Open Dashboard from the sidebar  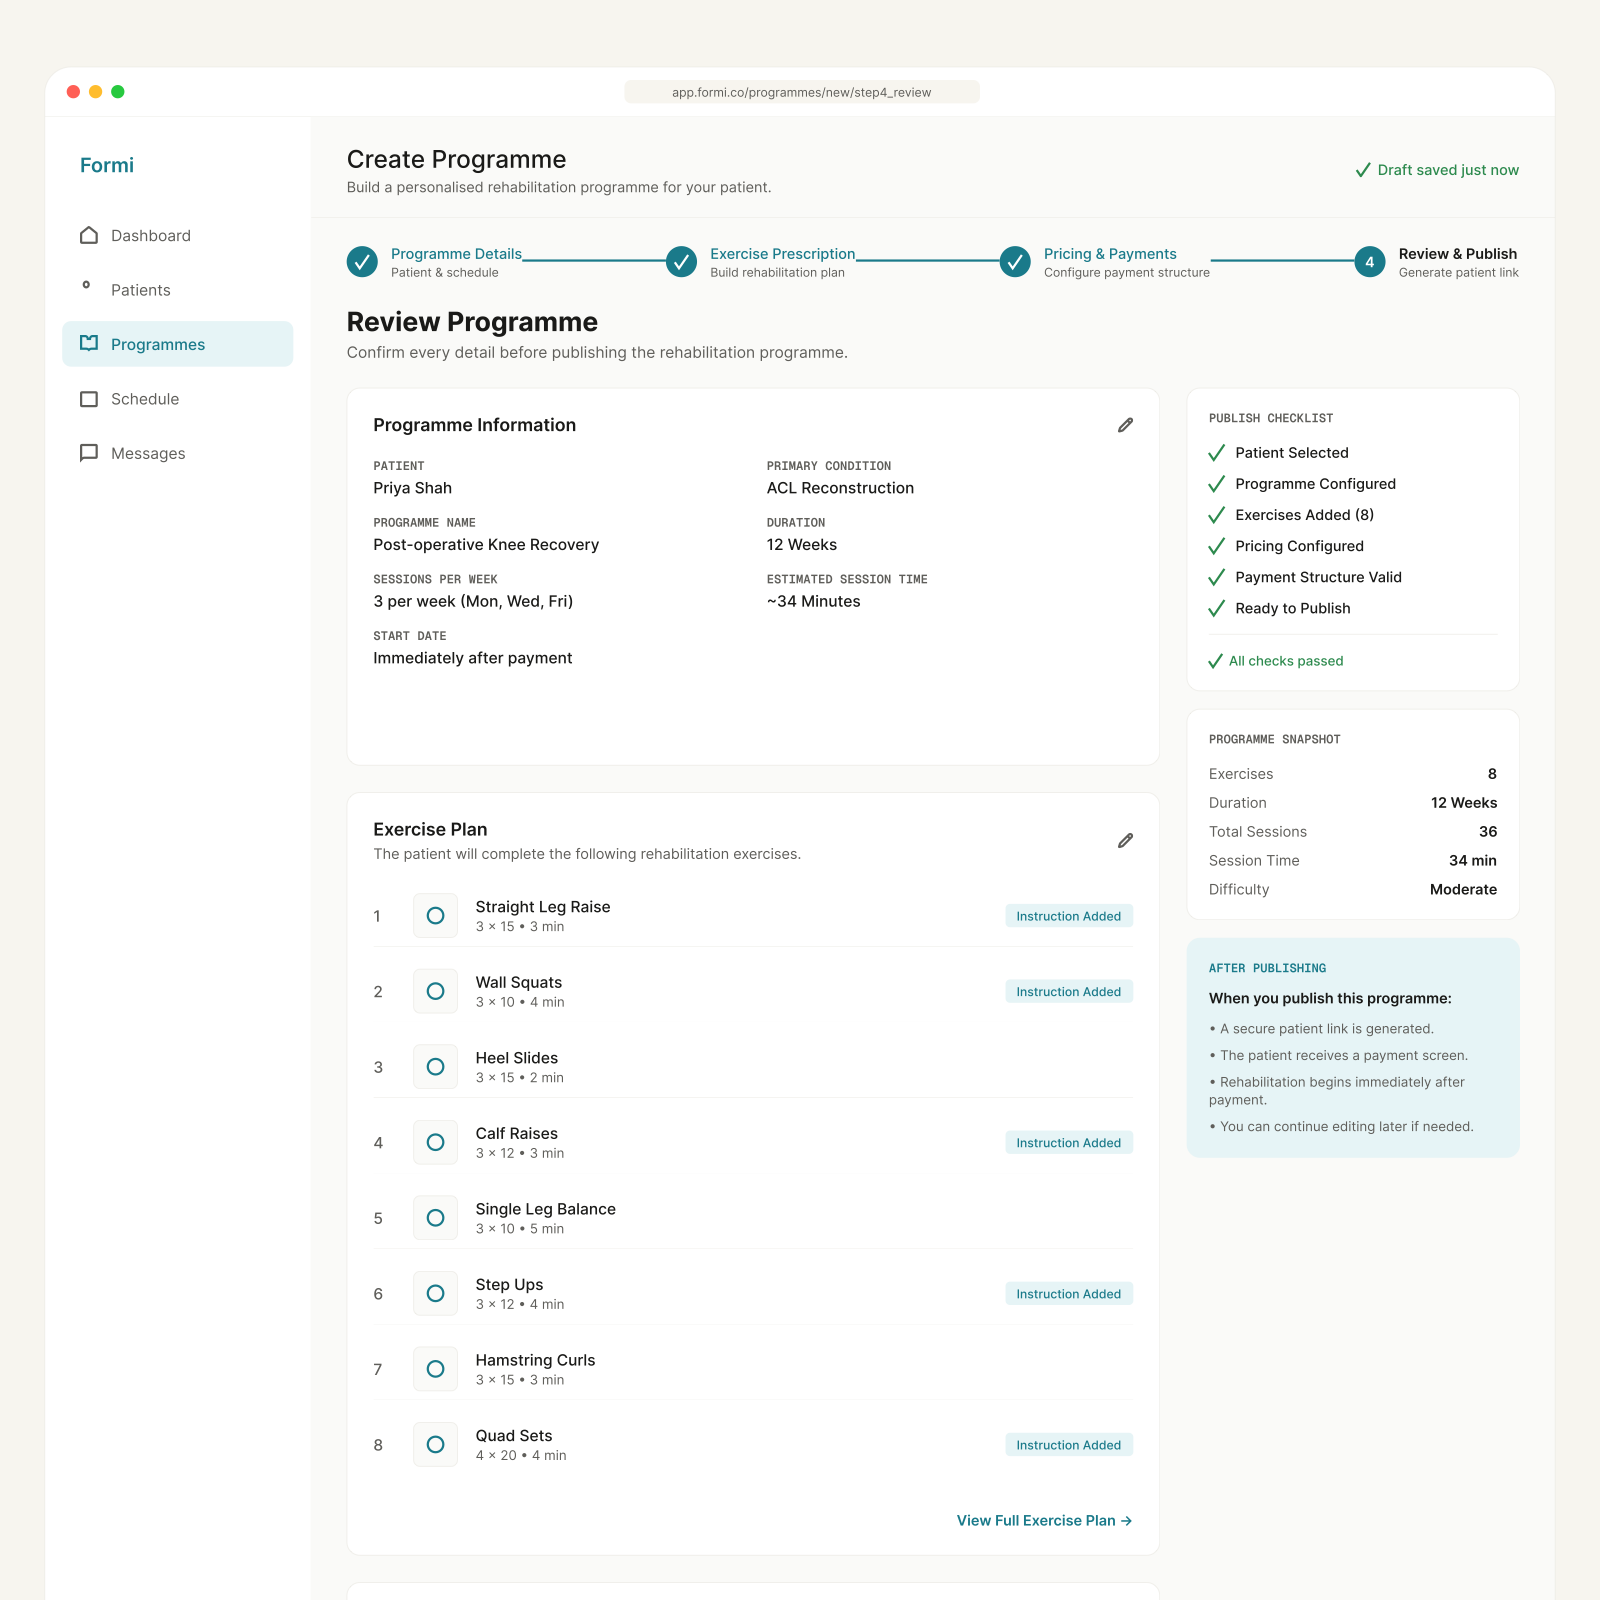point(177,235)
